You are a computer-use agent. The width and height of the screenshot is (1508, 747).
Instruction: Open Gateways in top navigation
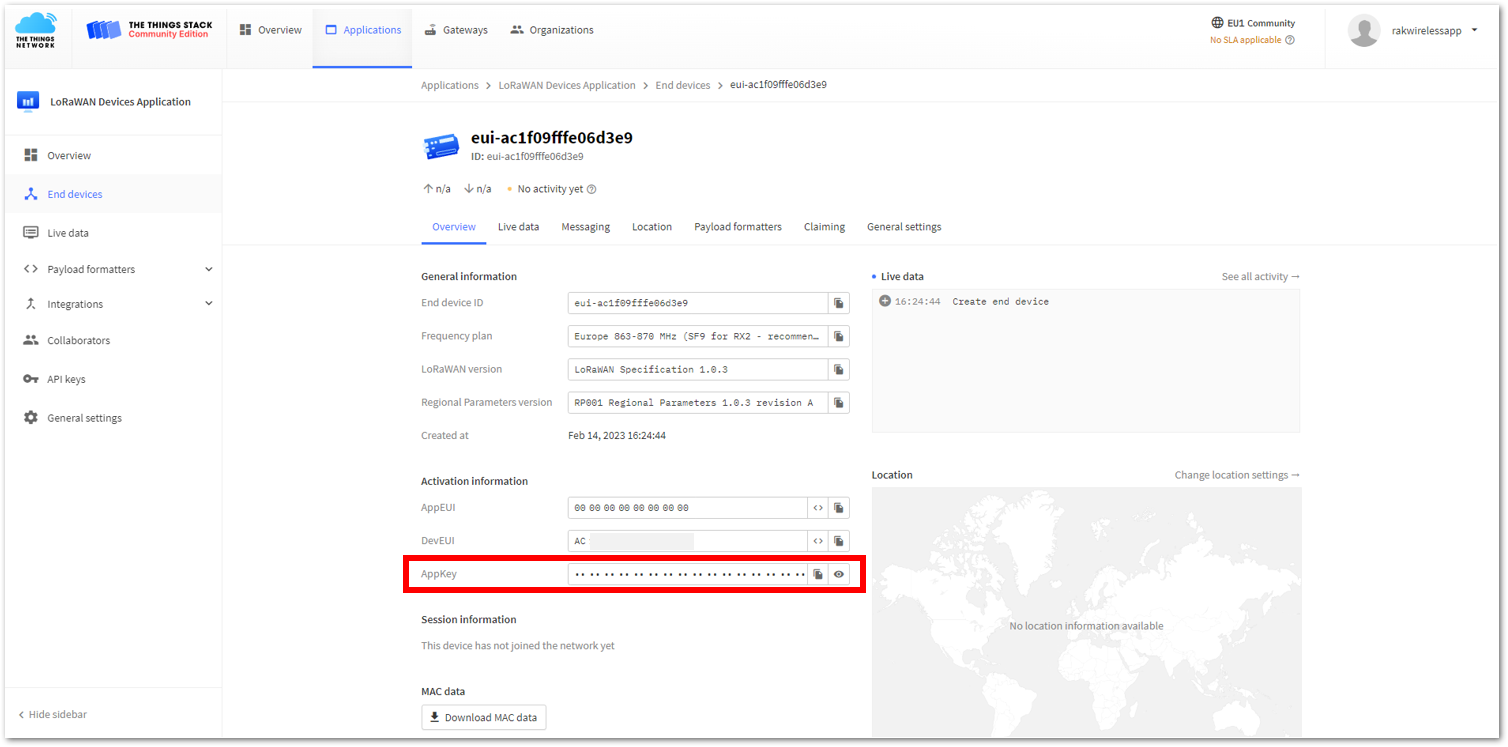click(456, 30)
